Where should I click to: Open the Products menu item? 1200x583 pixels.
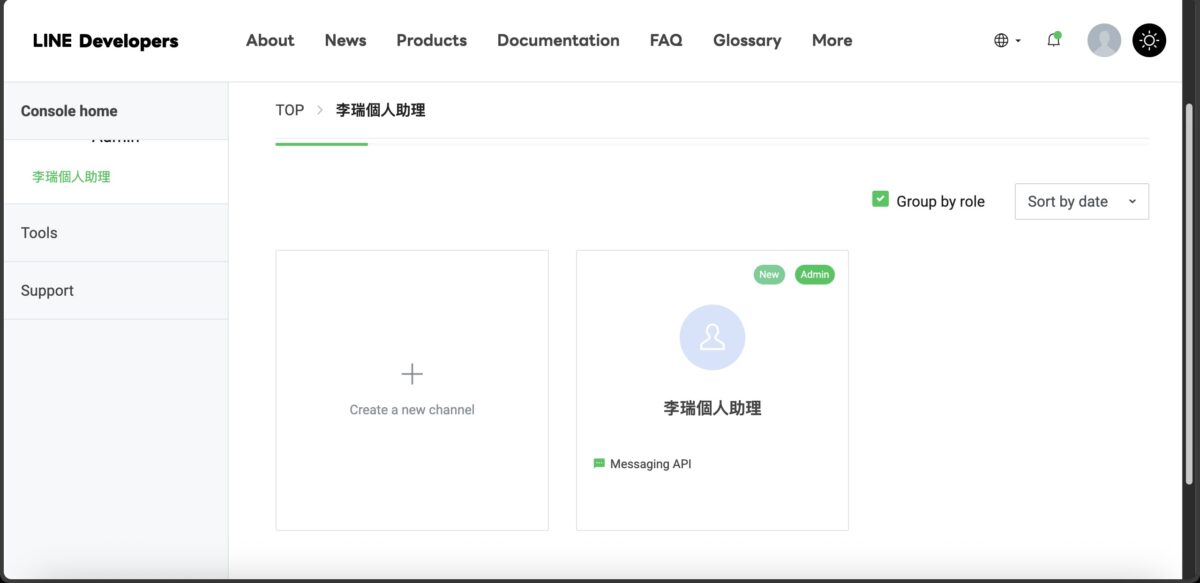[431, 41]
